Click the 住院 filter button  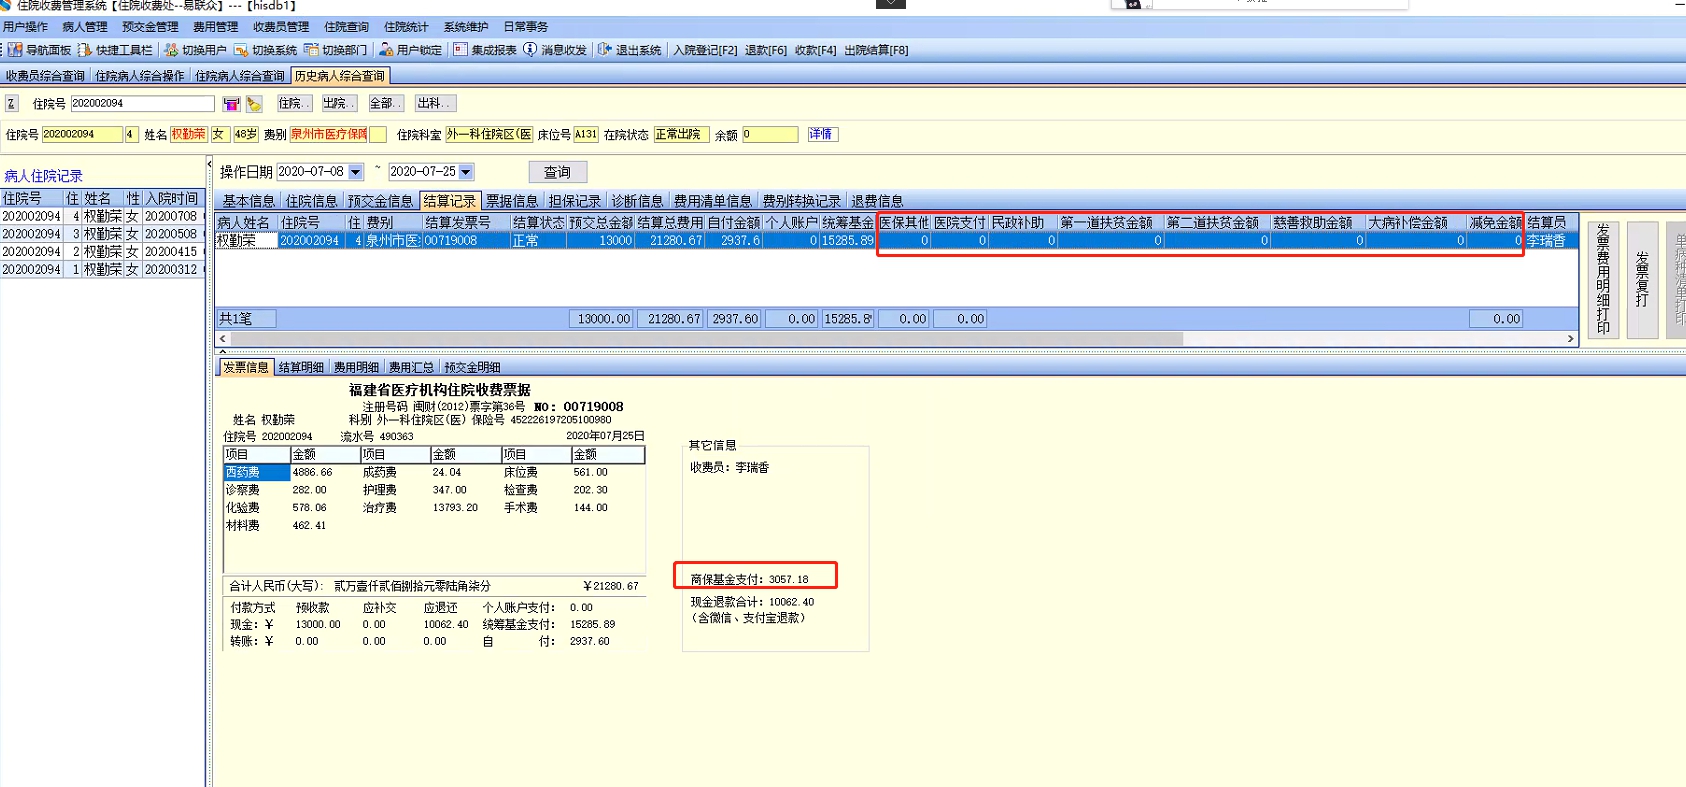coord(294,103)
